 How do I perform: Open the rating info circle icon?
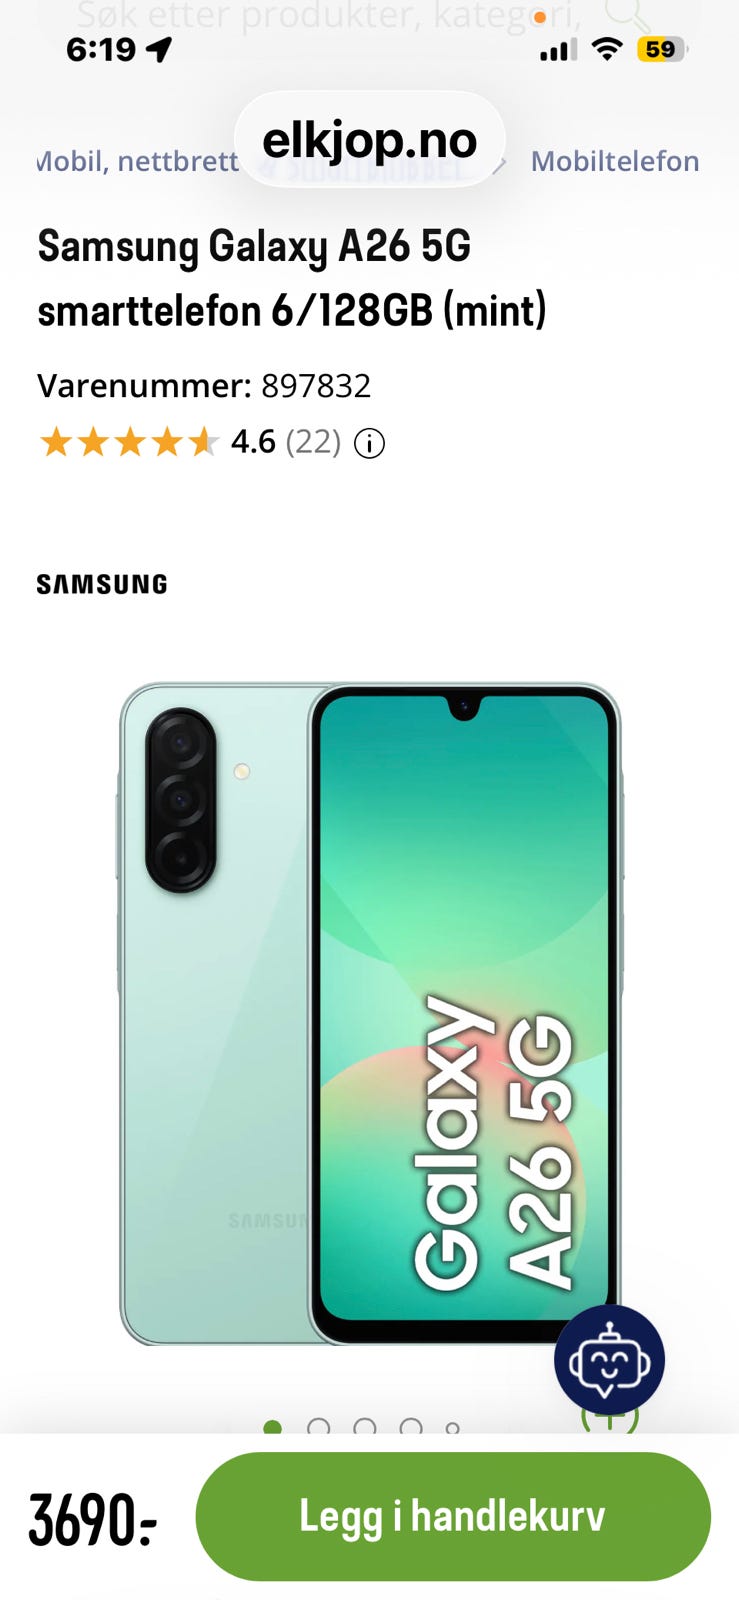click(x=370, y=443)
